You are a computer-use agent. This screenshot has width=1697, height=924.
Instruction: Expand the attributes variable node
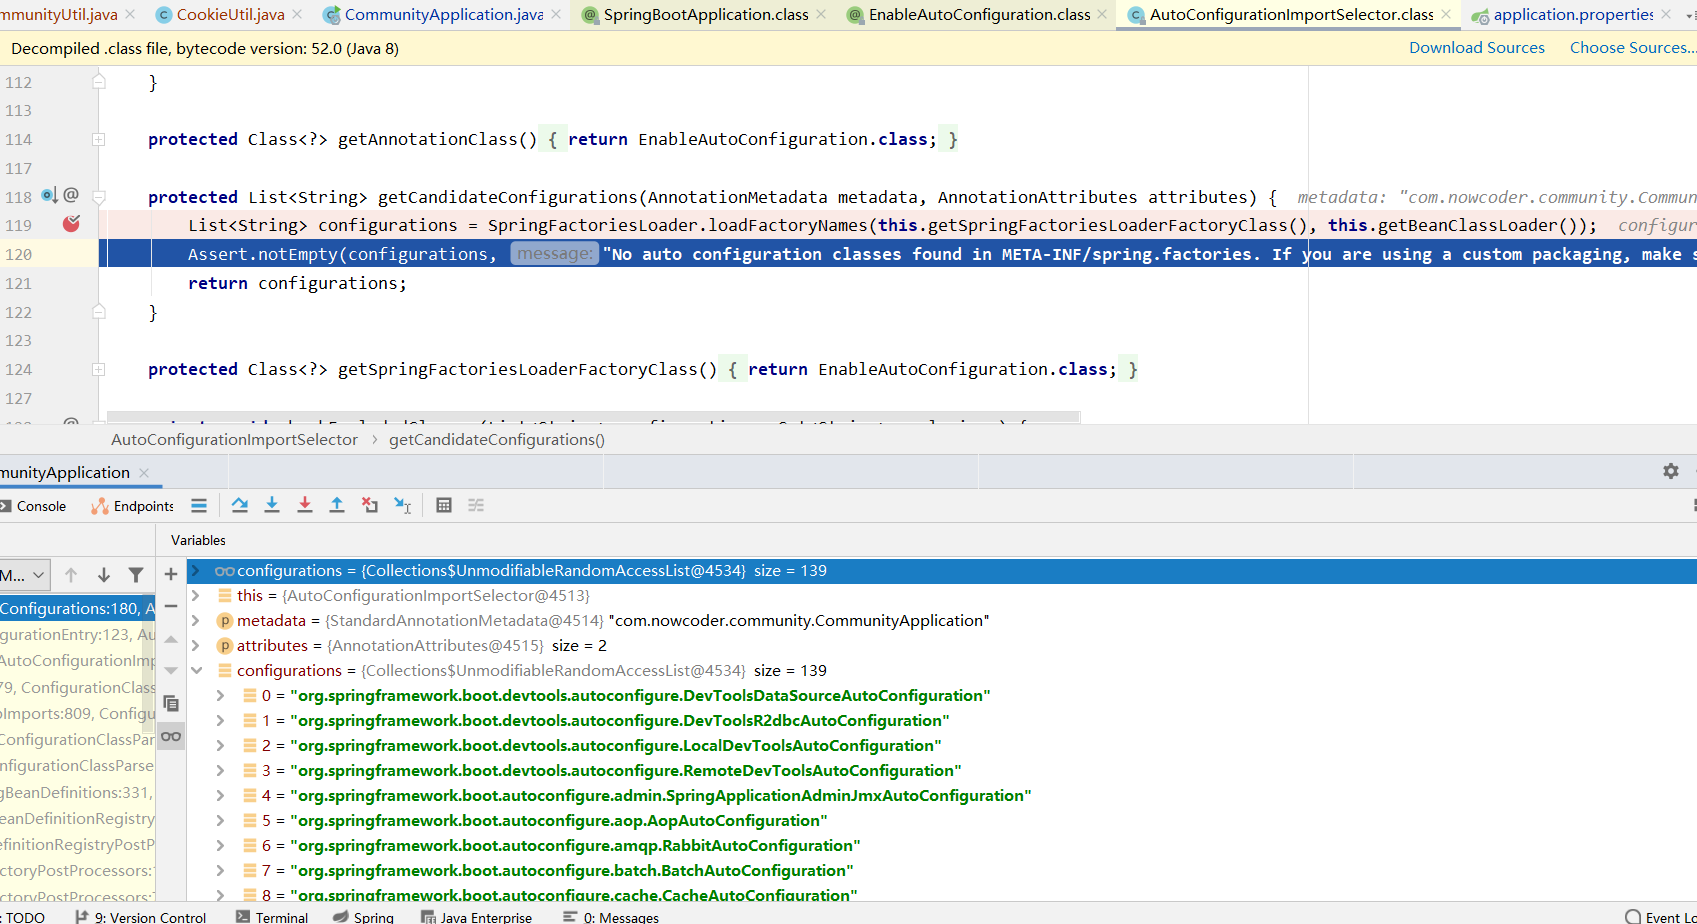(197, 645)
